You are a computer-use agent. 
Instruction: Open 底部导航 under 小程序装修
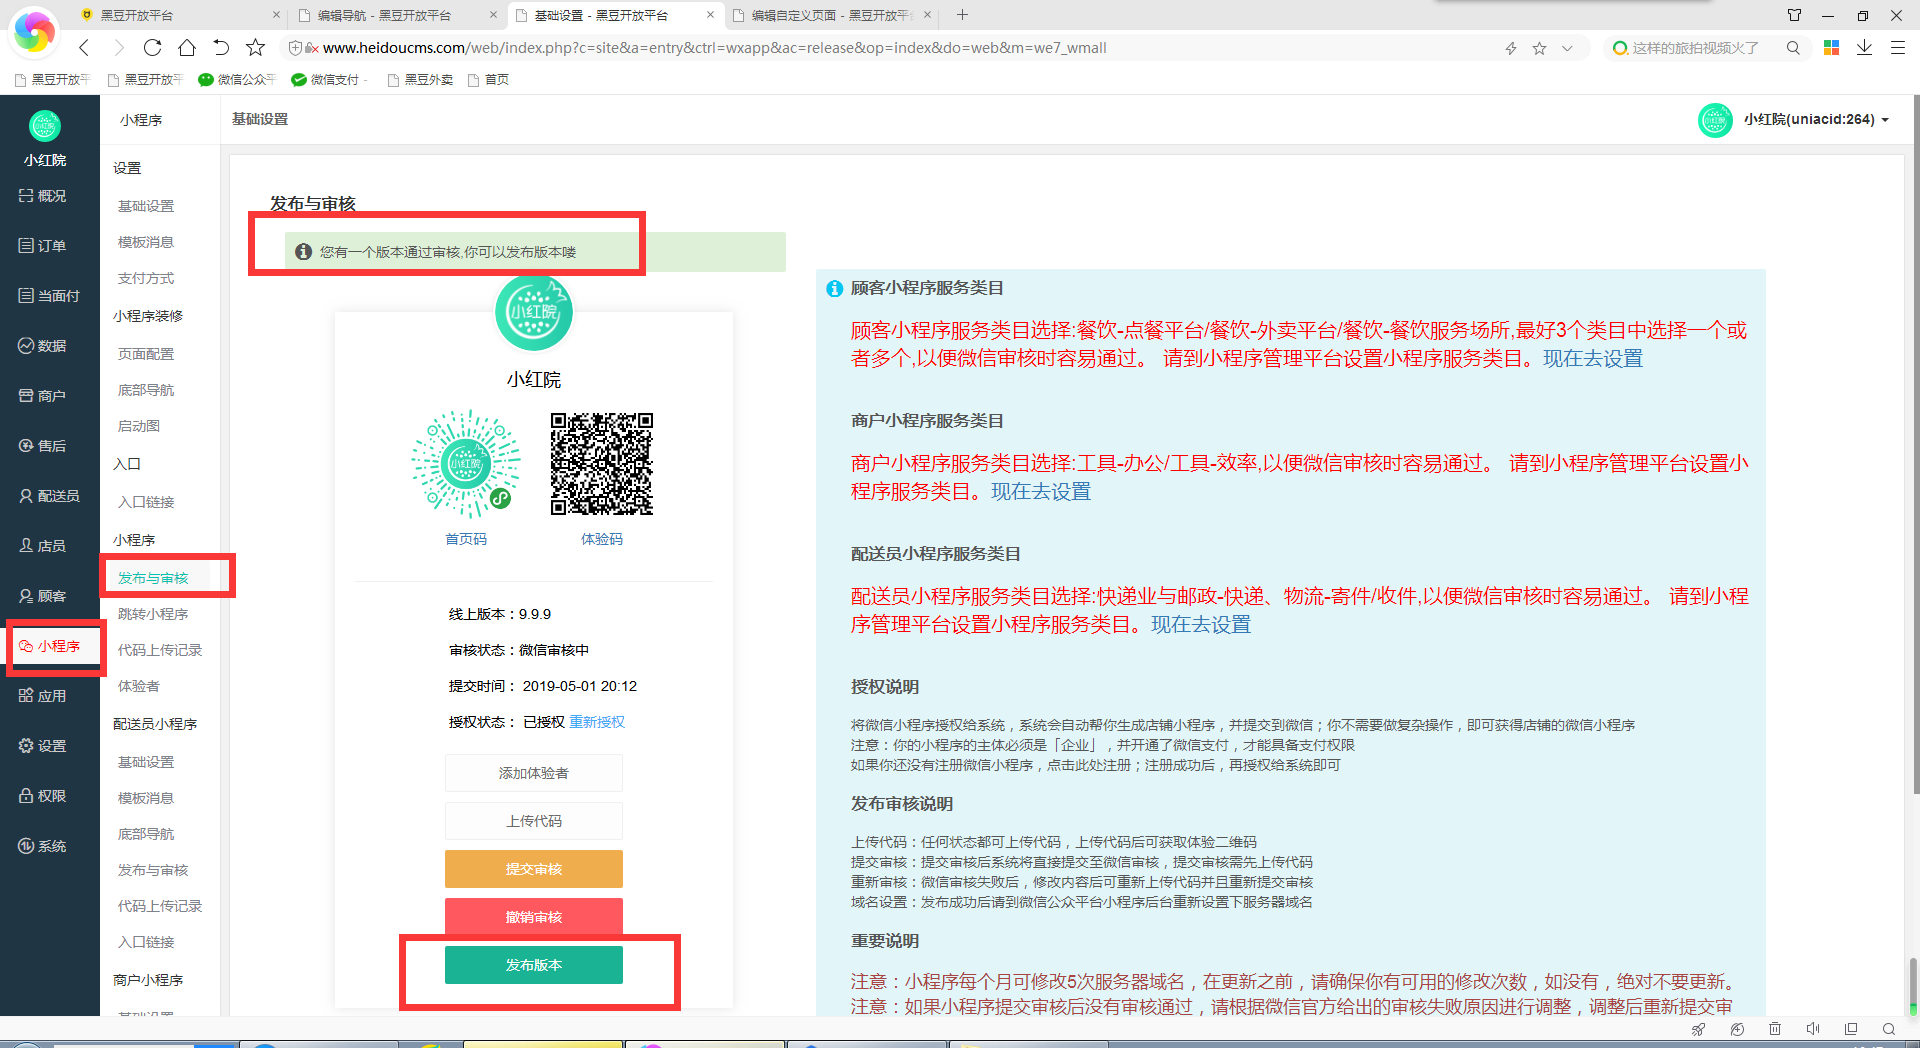(146, 390)
